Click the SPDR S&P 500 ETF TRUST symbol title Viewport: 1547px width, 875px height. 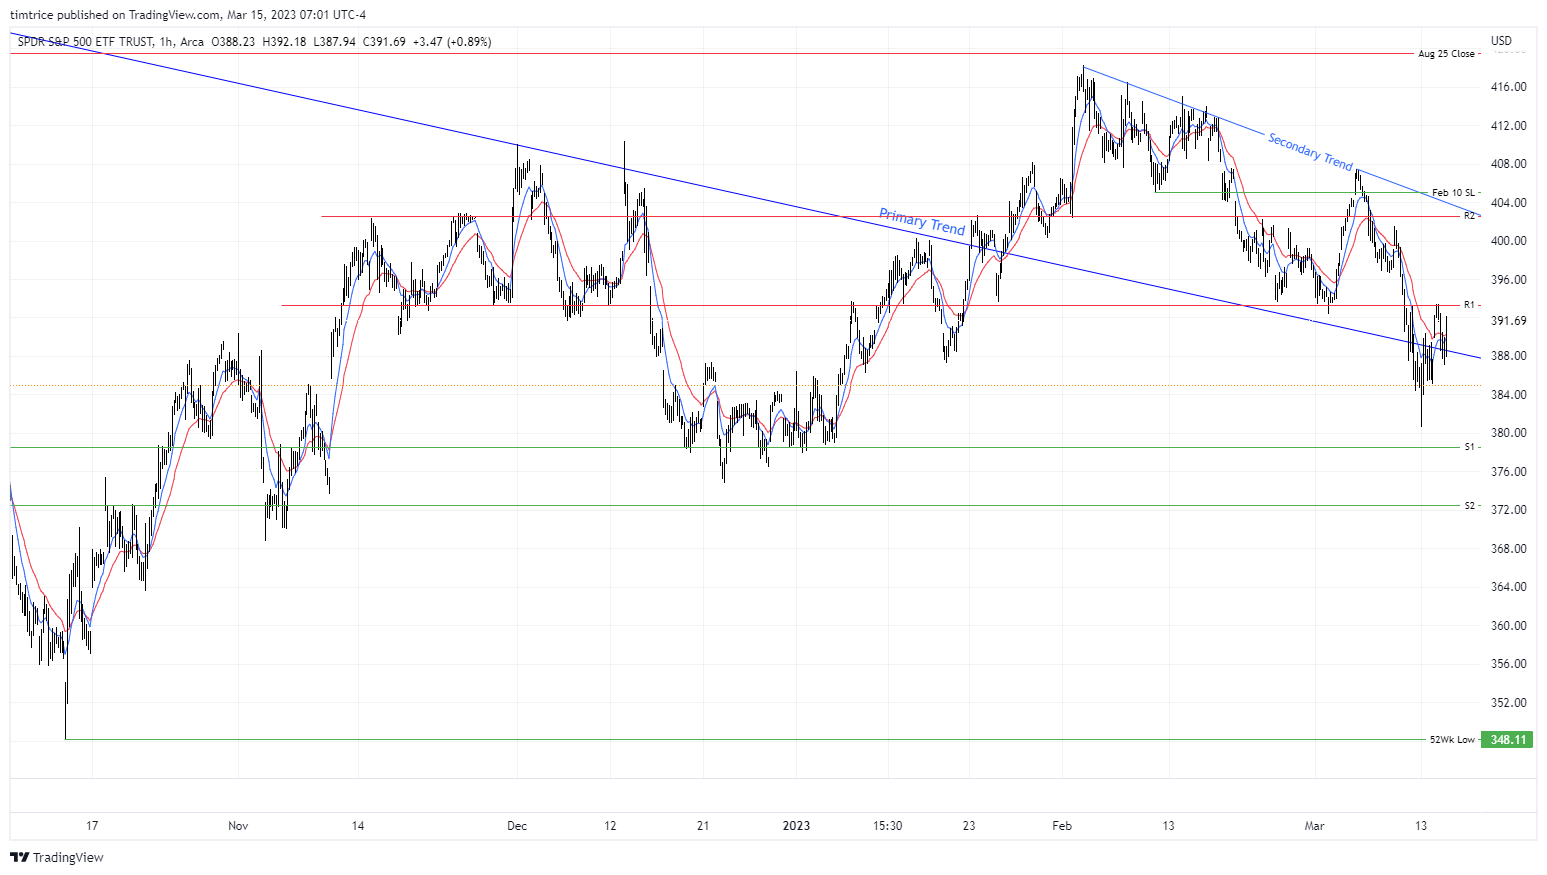click(x=86, y=42)
